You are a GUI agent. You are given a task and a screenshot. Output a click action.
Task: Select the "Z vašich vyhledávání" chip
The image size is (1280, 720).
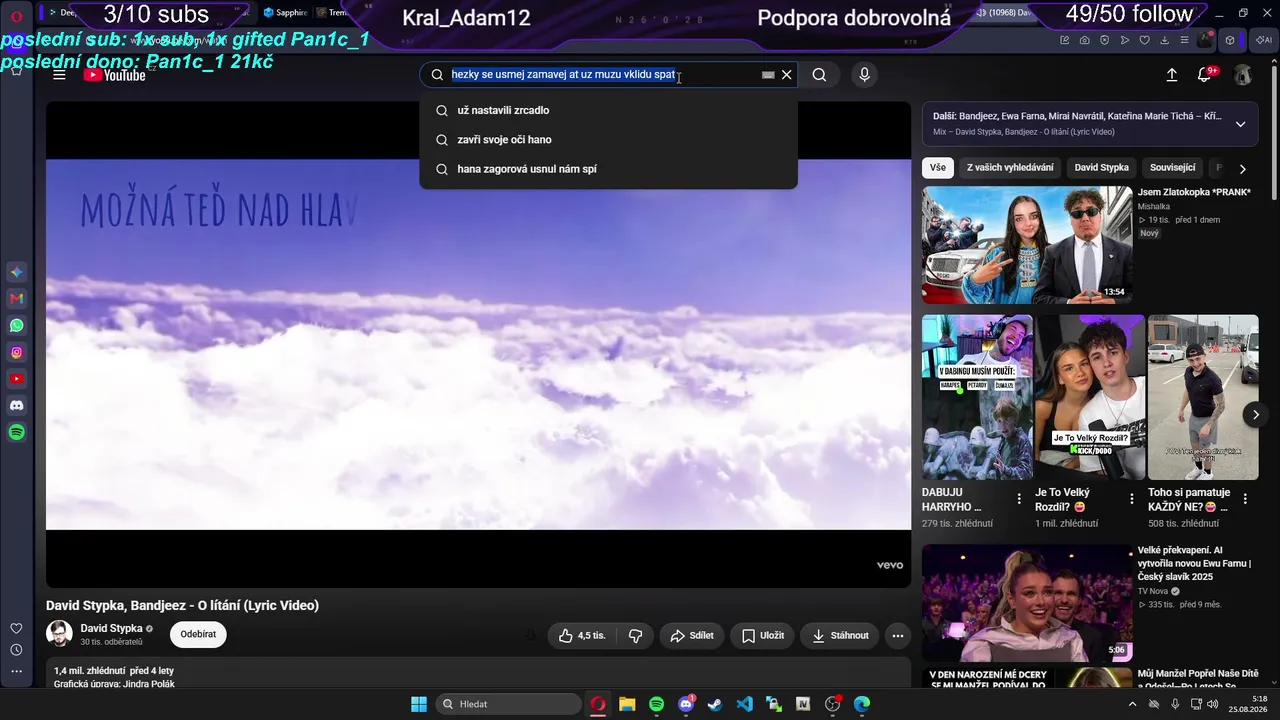tap(1010, 168)
